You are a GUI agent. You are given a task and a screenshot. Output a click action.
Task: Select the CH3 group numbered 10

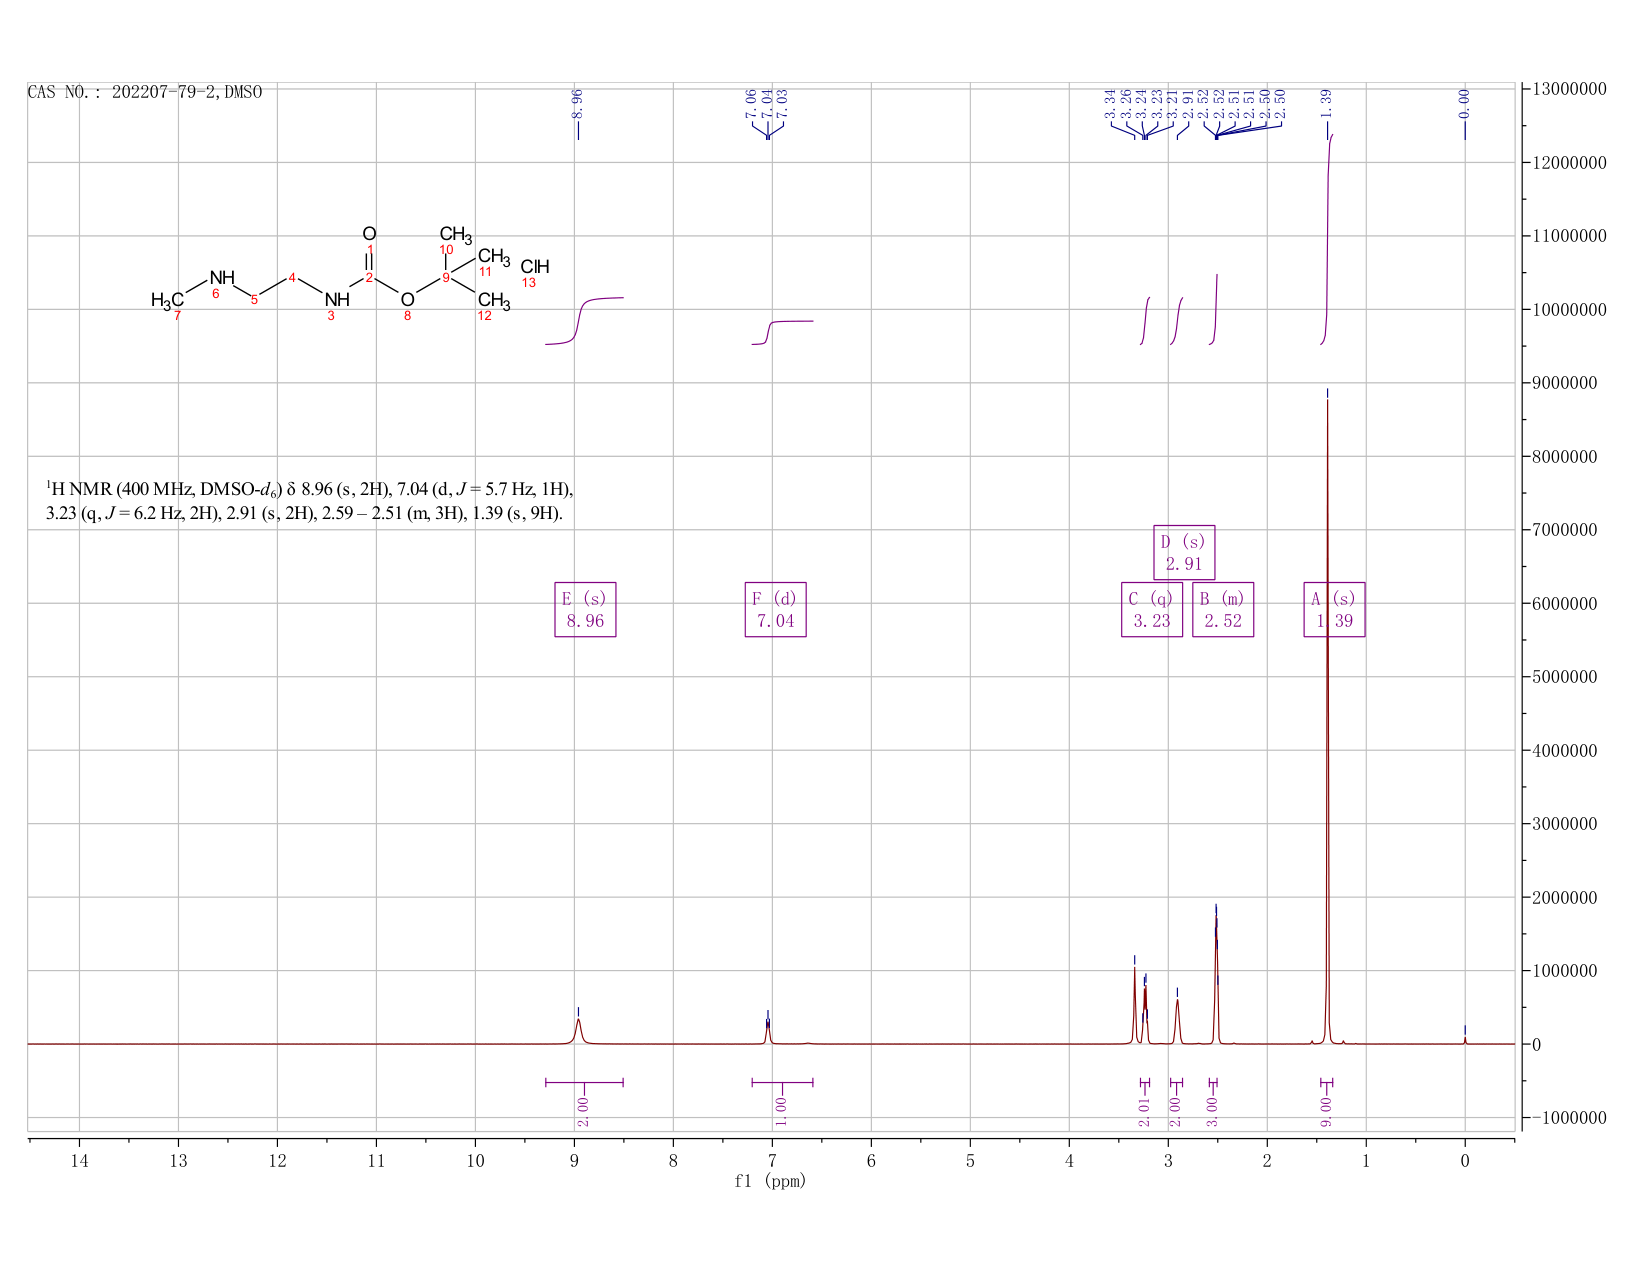coord(456,234)
